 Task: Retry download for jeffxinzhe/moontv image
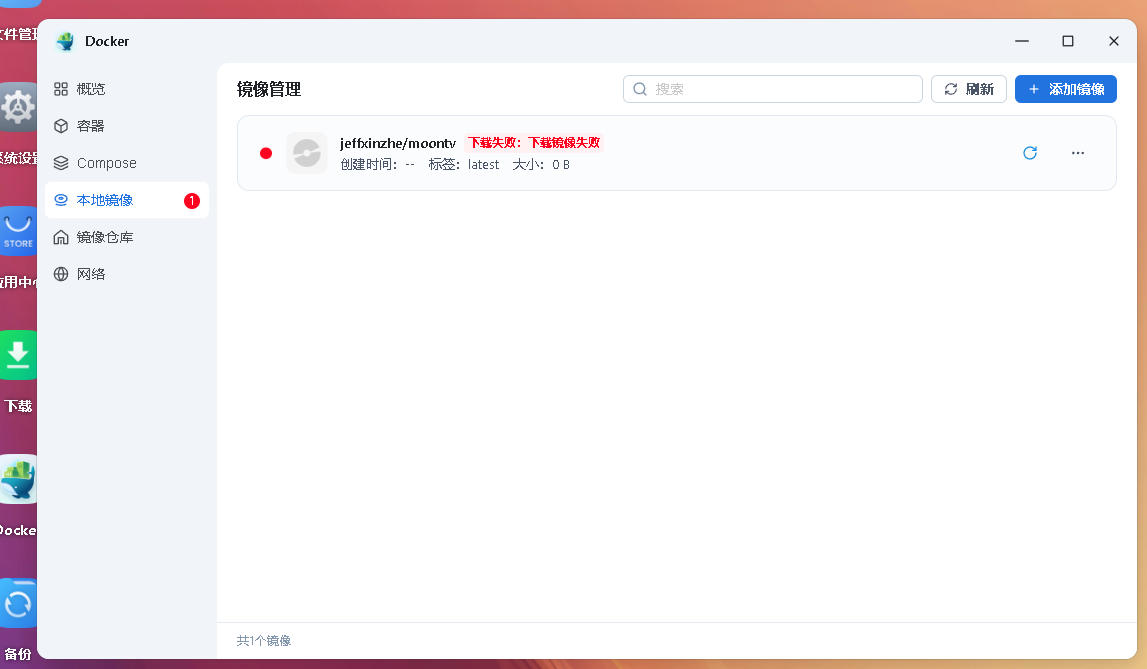coord(1030,153)
